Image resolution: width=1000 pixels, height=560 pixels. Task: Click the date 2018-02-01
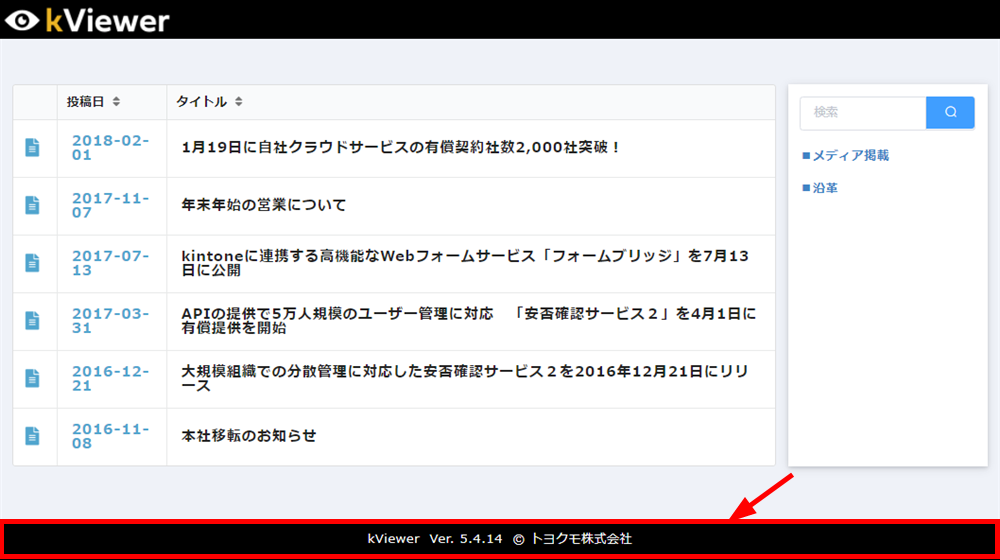(x=110, y=147)
